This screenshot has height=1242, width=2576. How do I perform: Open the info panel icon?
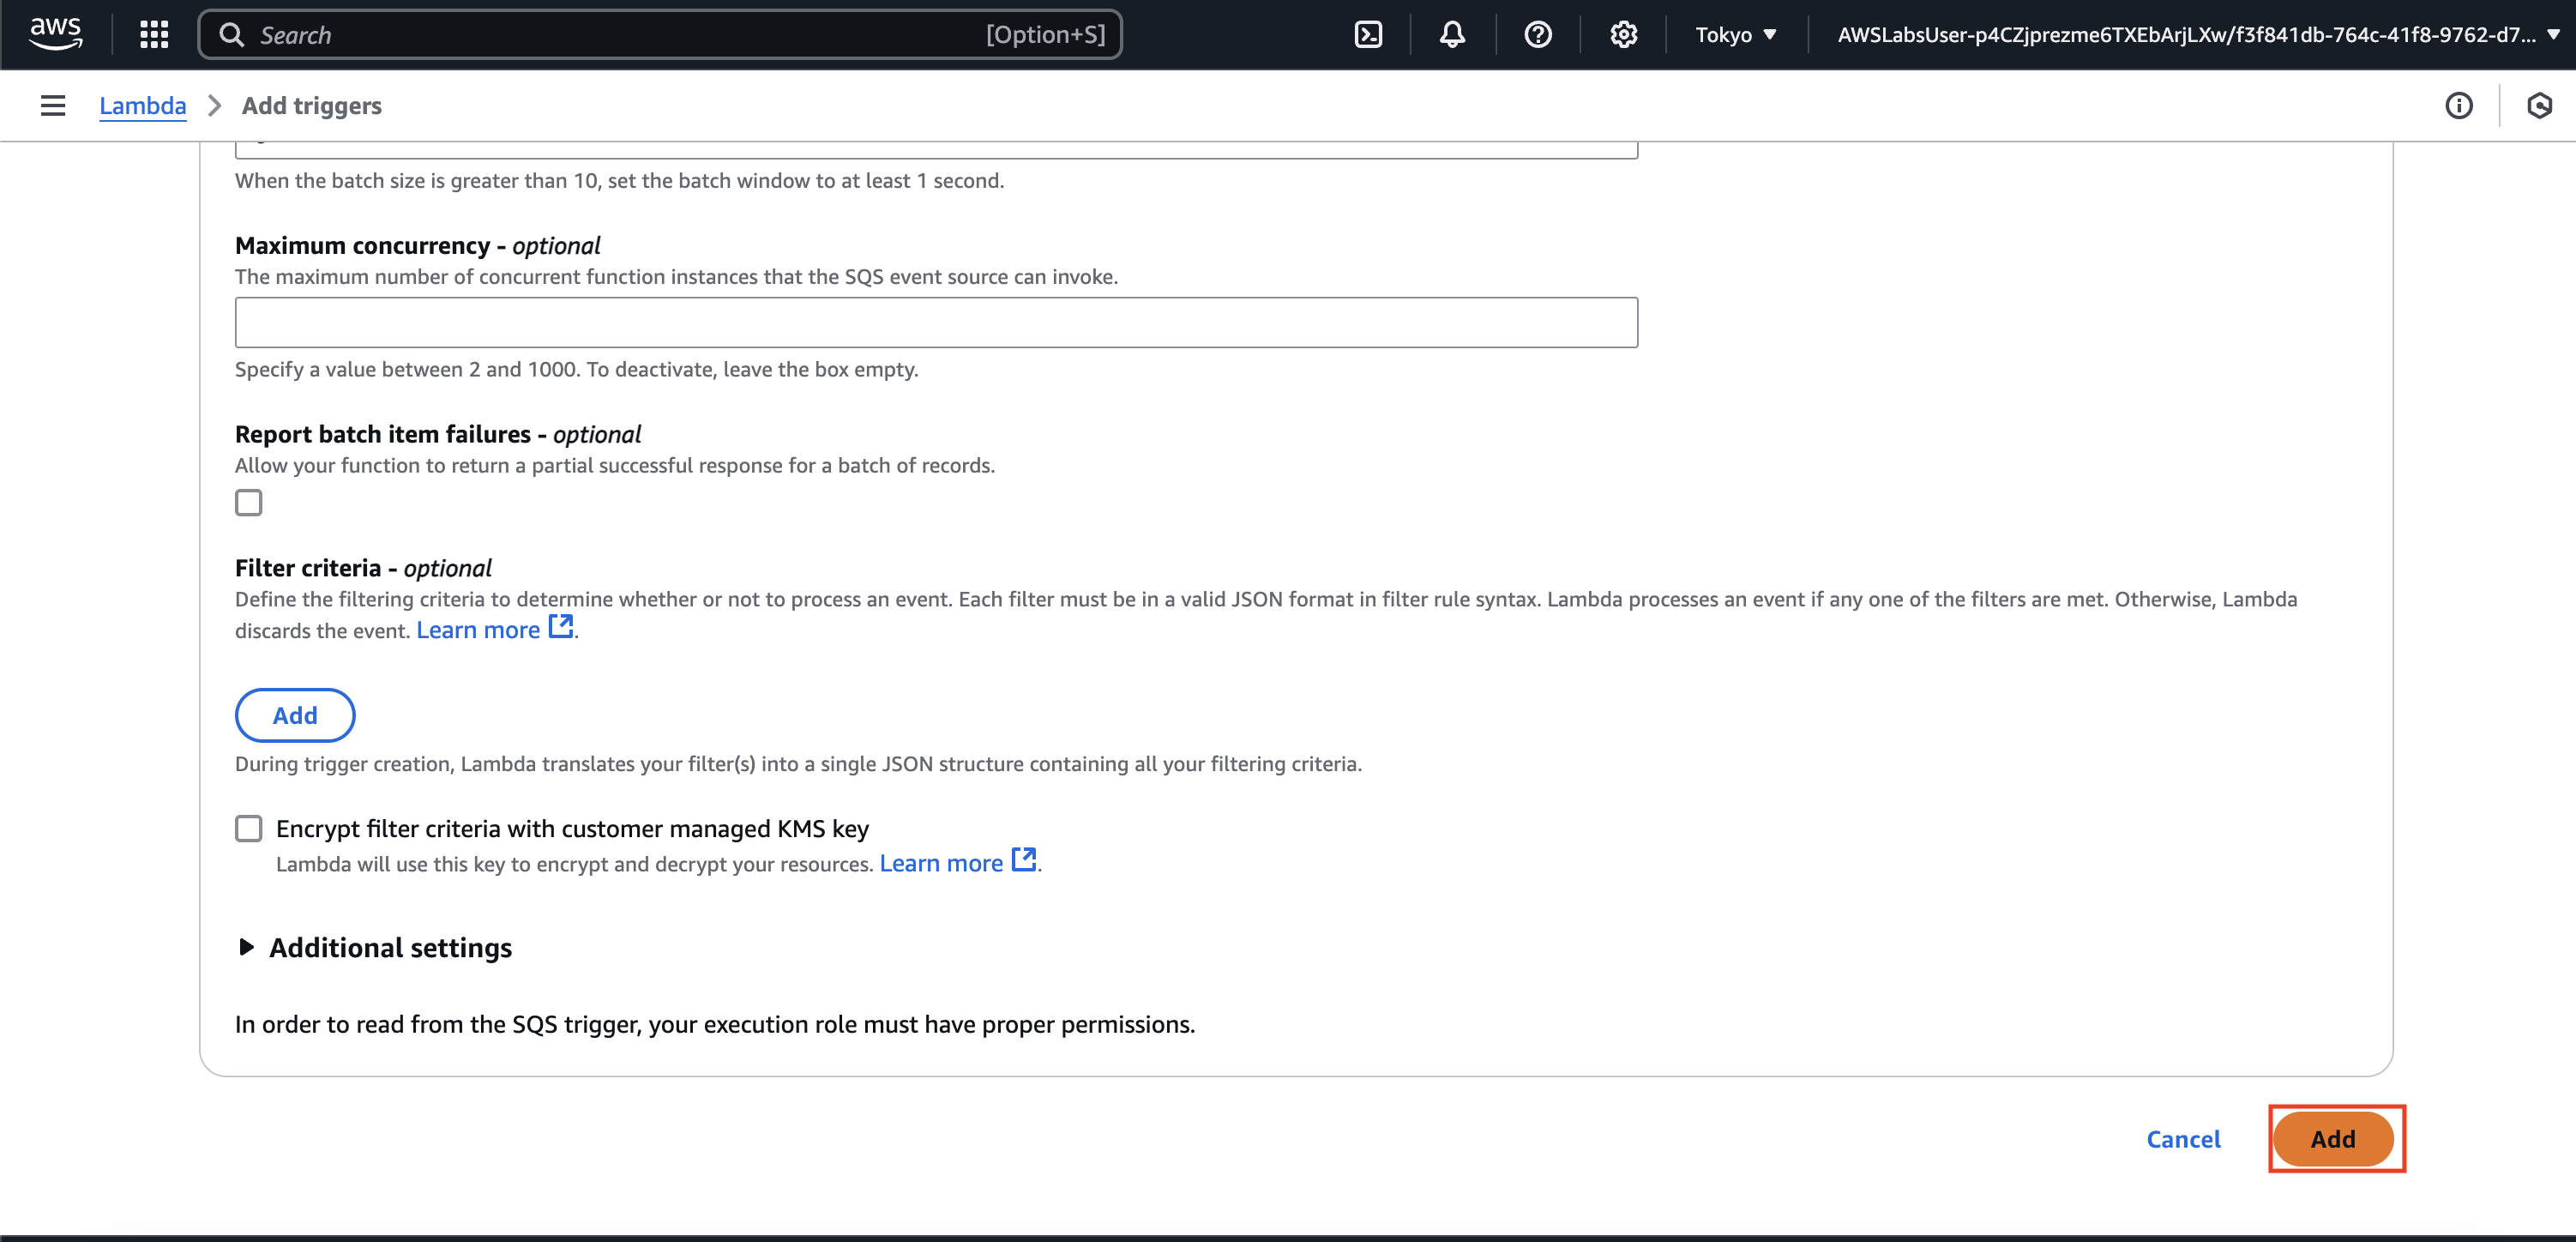click(2458, 105)
